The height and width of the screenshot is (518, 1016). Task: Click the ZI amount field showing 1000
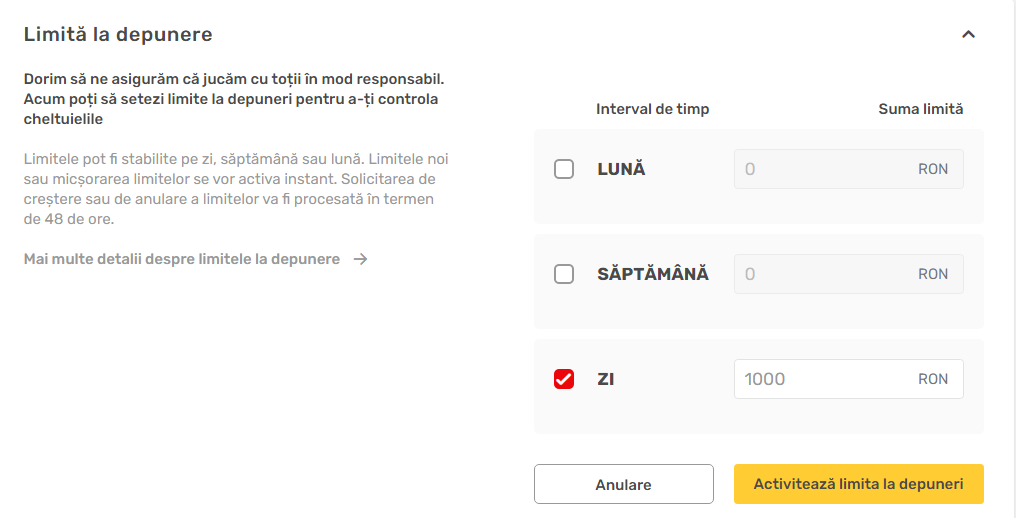pyautogui.click(x=848, y=379)
